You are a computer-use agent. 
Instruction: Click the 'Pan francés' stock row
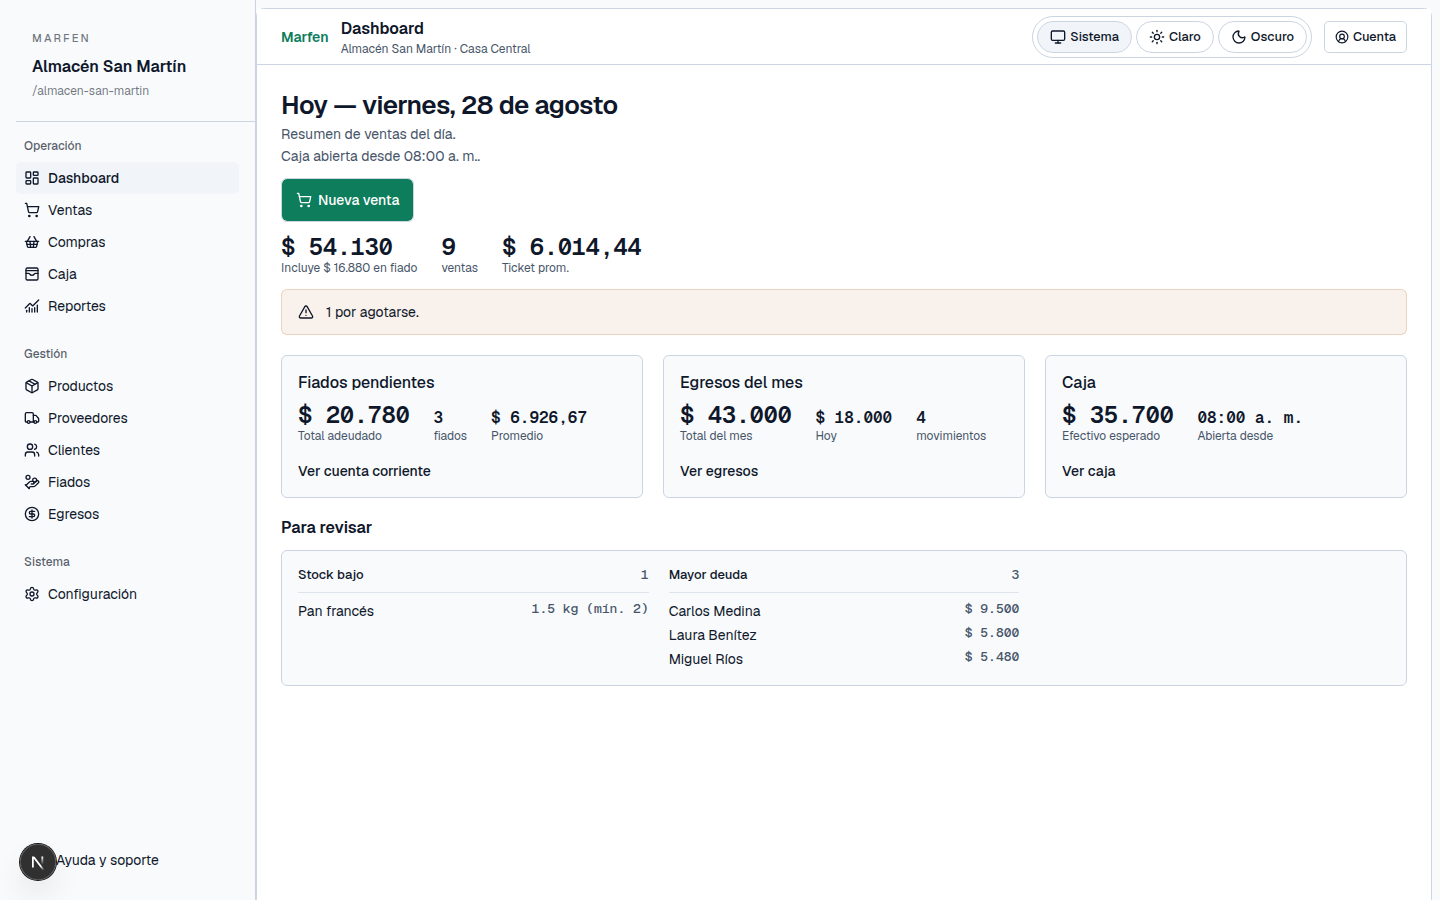(x=473, y=610)
